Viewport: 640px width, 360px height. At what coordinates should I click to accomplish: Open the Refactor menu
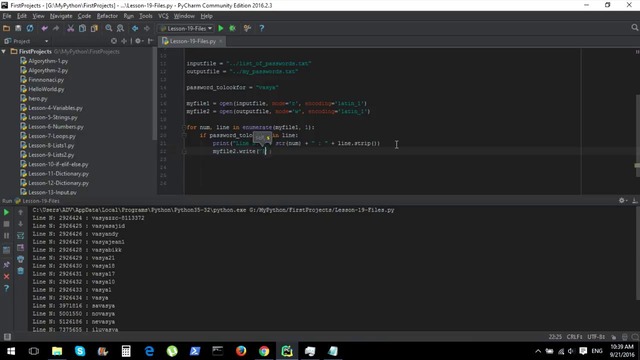coord(107,16)
